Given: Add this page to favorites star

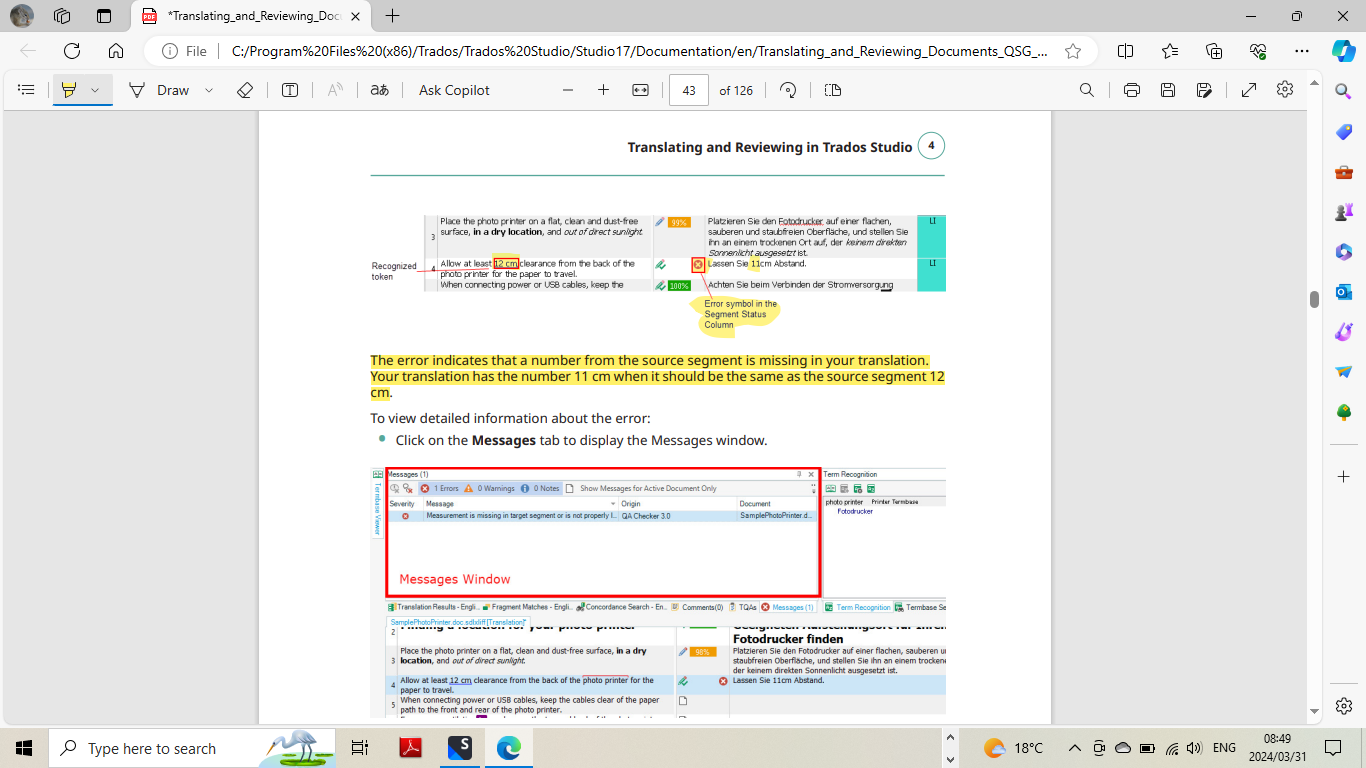Looking at the screenshot, I should coord(1073,51).
